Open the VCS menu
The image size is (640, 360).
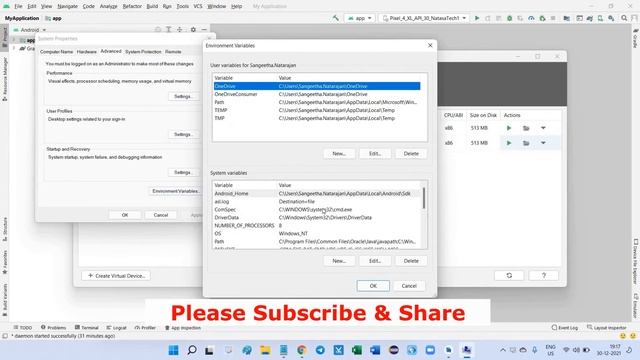198,6
